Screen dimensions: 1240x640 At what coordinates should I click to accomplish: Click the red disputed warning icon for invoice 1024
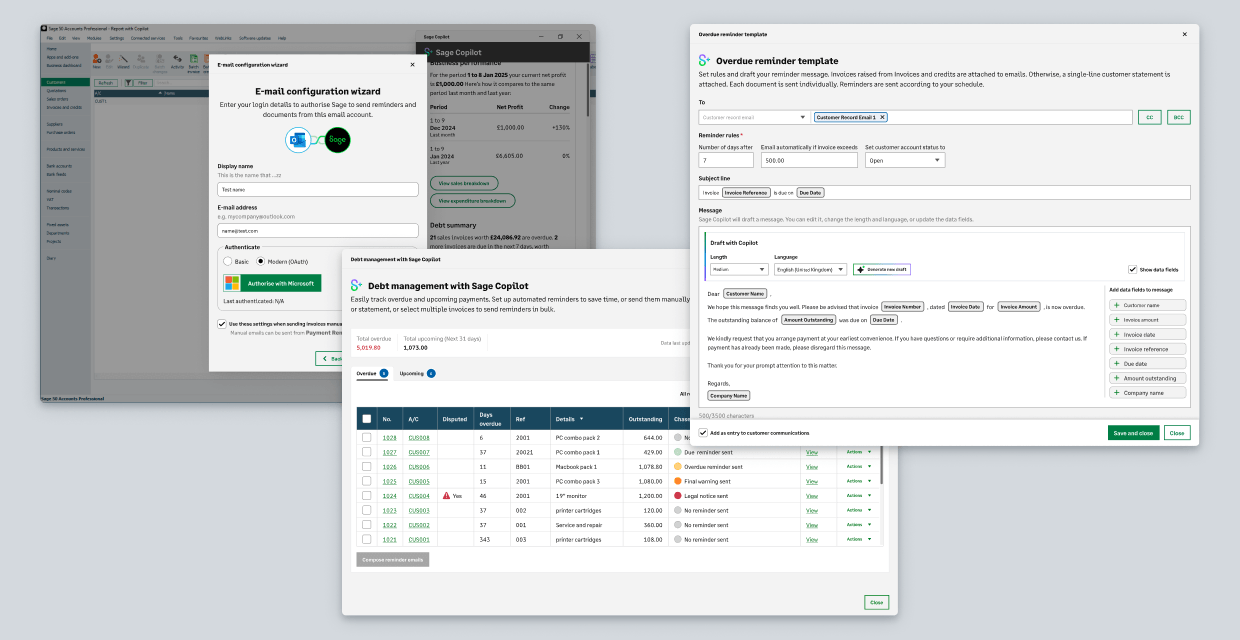446,495
